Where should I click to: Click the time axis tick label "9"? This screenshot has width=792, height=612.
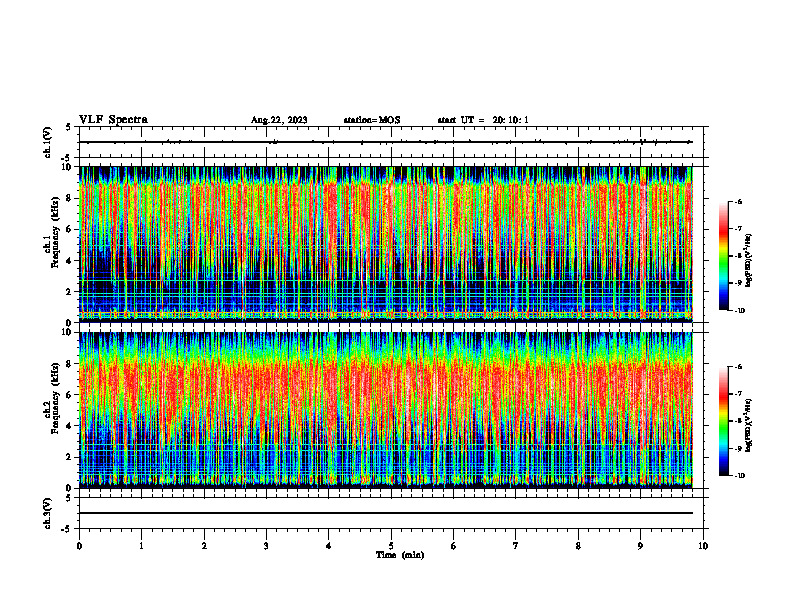click(x=640, y=546)
